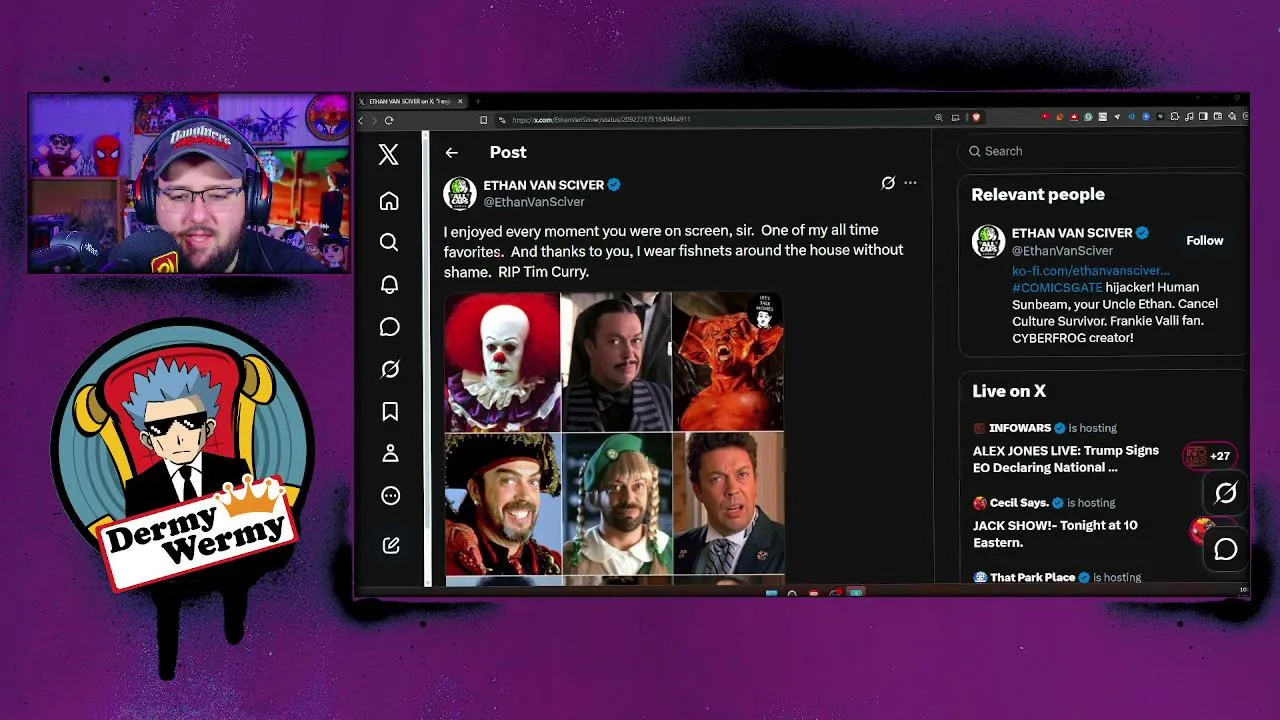Open the browser Extensions puzzle icon

click(x=1175, y=117)
